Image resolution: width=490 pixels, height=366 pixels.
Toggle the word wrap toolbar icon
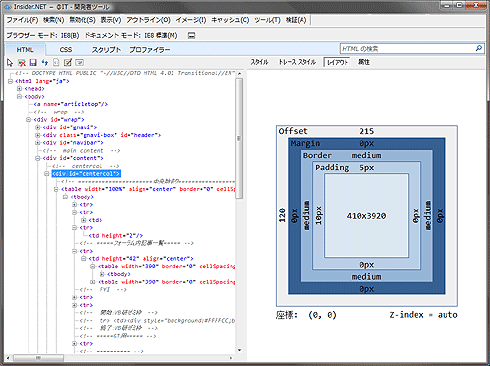coord(80,62)
